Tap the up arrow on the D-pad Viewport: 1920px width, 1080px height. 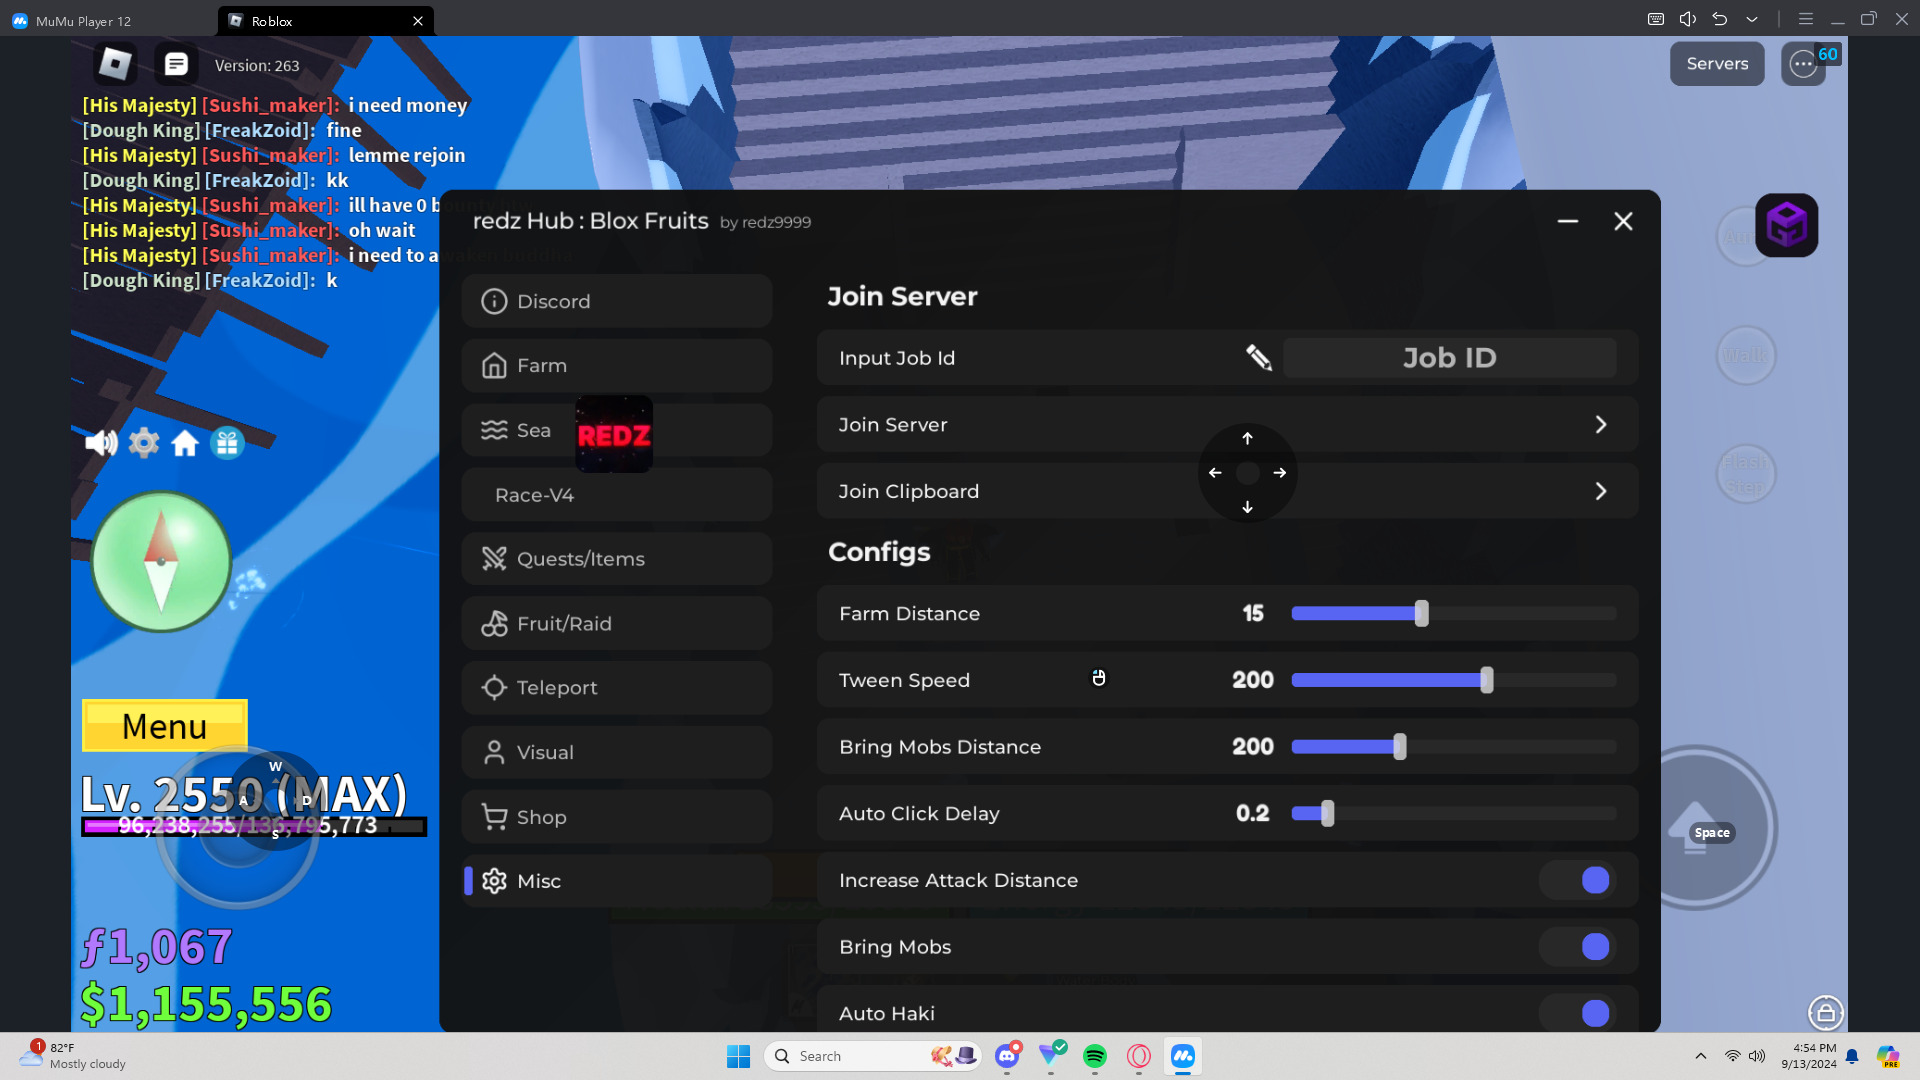1247,438
